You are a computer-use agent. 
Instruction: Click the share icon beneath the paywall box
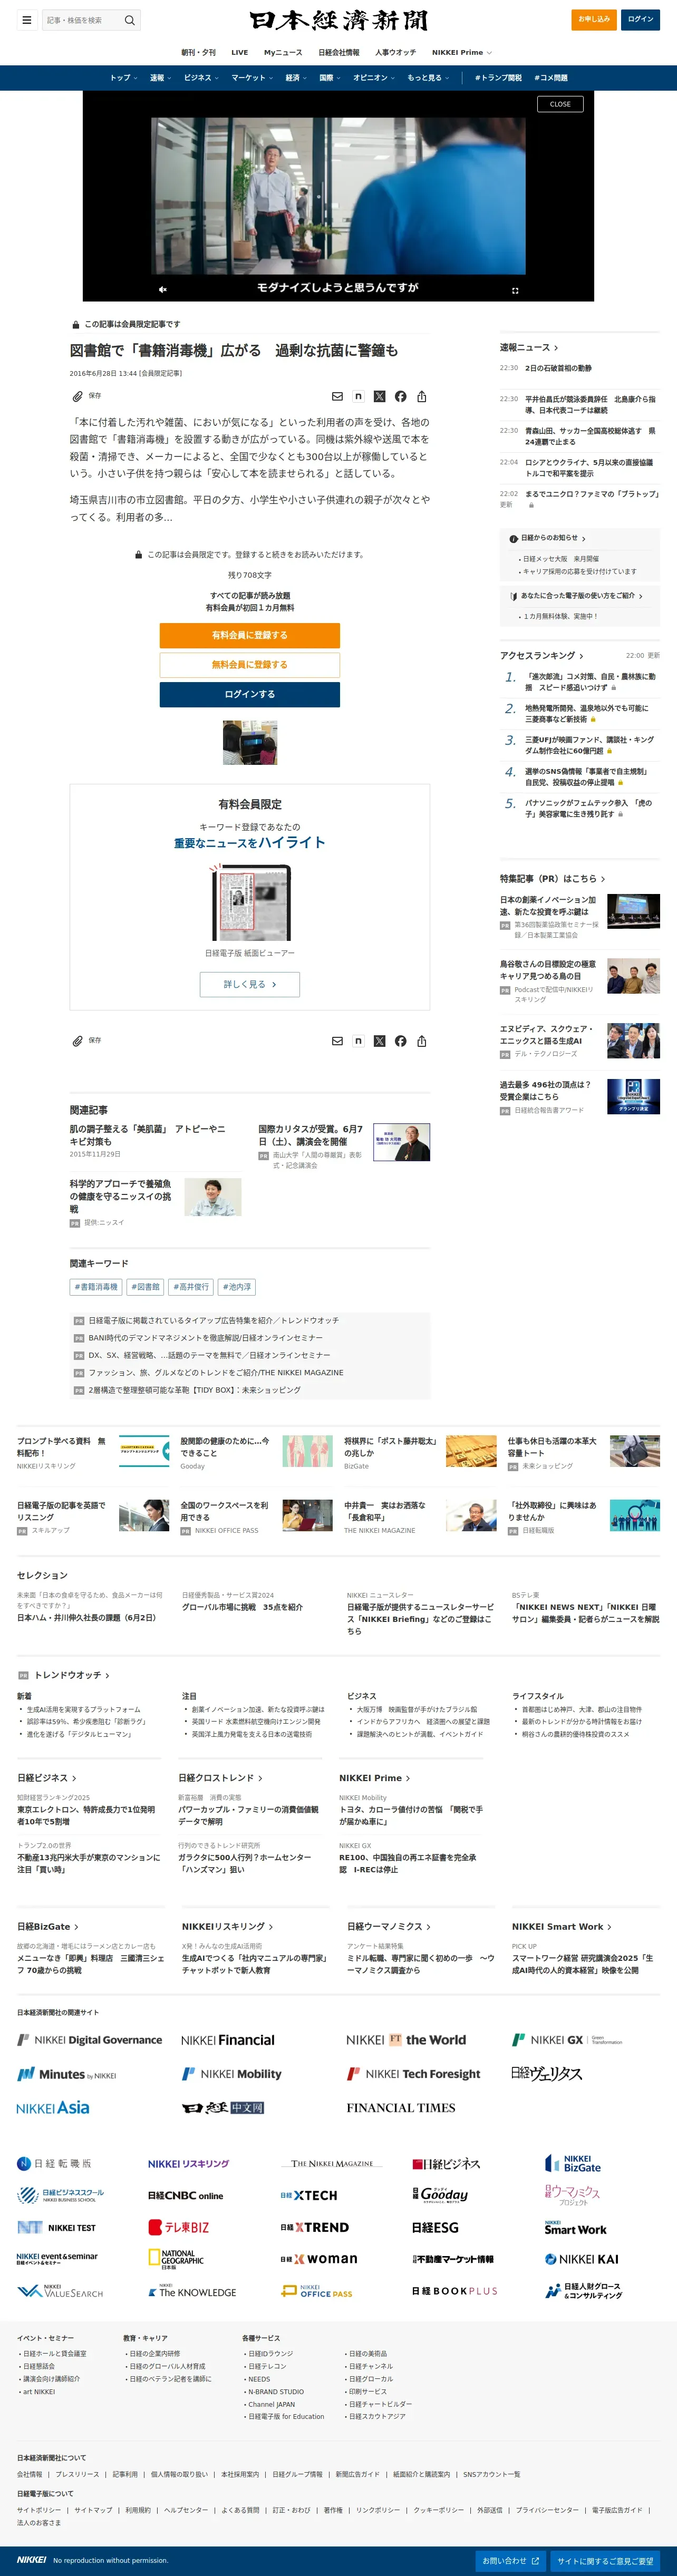click(x=422, y=1040)
